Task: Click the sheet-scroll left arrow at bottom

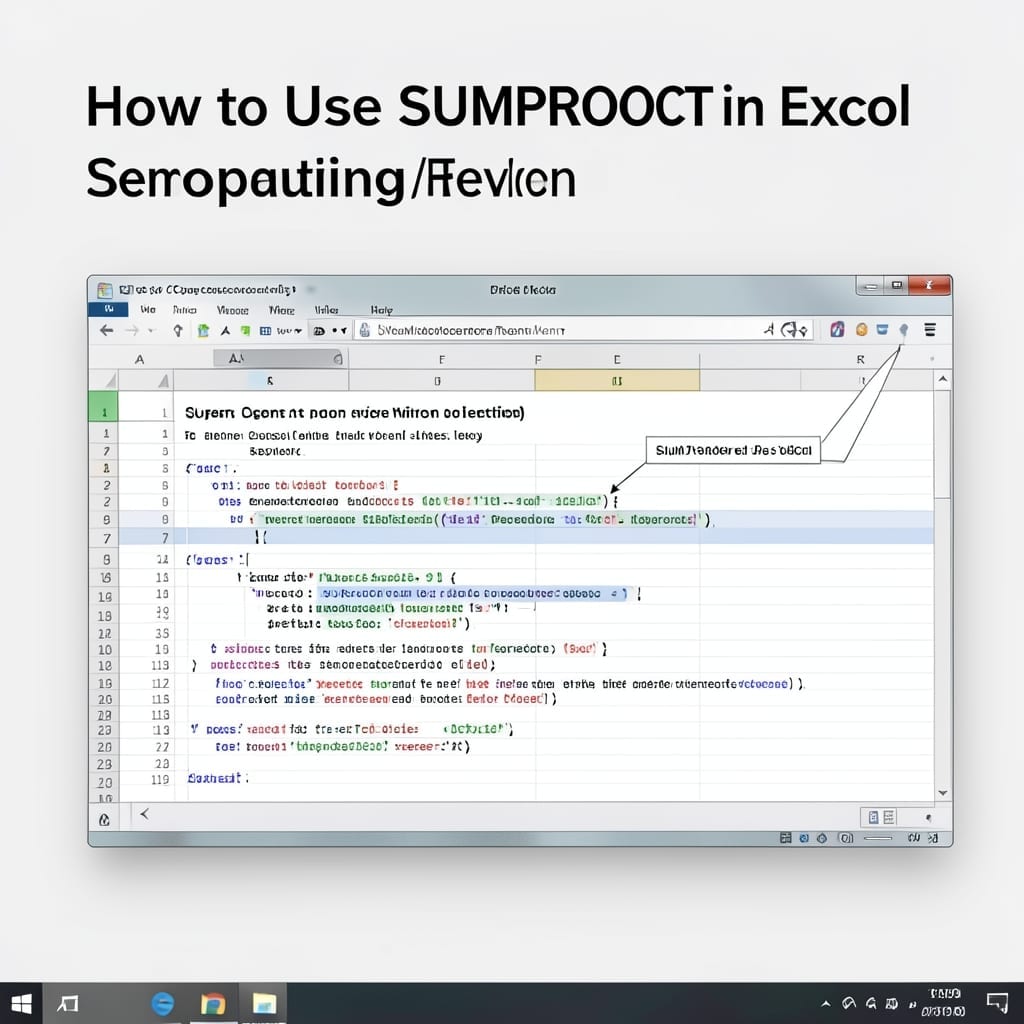Action: pyautogui.click(x=144, y=814)
